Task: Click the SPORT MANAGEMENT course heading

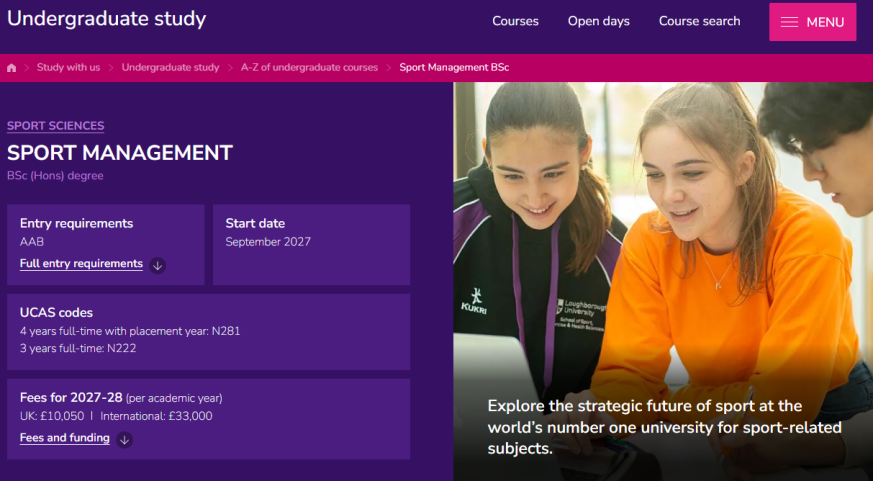Action: point(120,153)
